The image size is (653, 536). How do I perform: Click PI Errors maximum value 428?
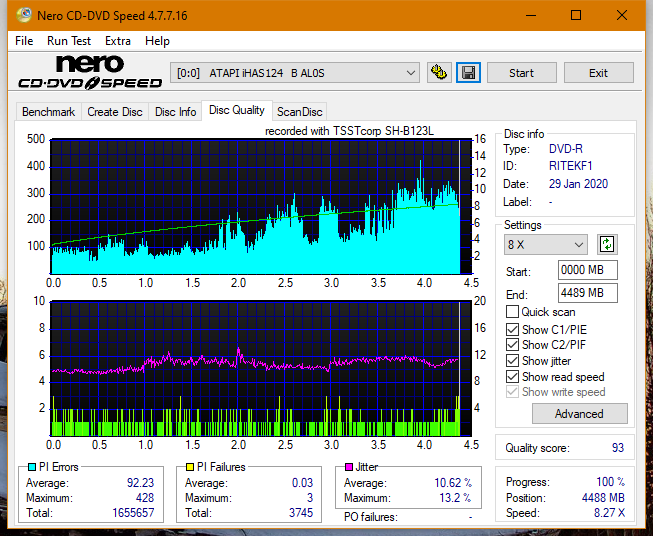tap(145, 498)
